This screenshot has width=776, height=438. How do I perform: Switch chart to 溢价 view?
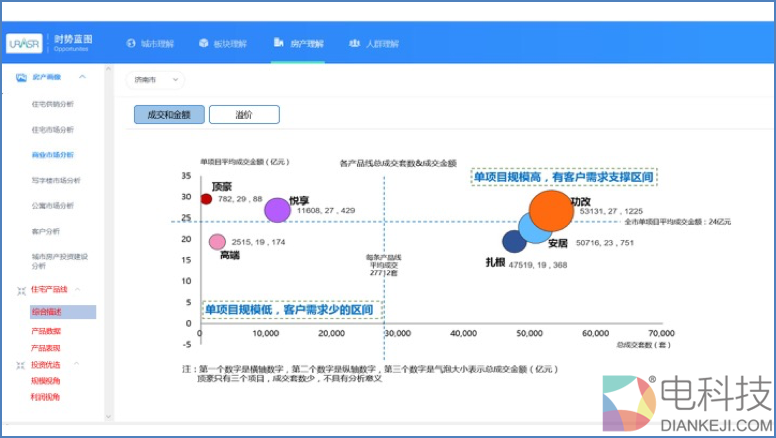[243, 115]
